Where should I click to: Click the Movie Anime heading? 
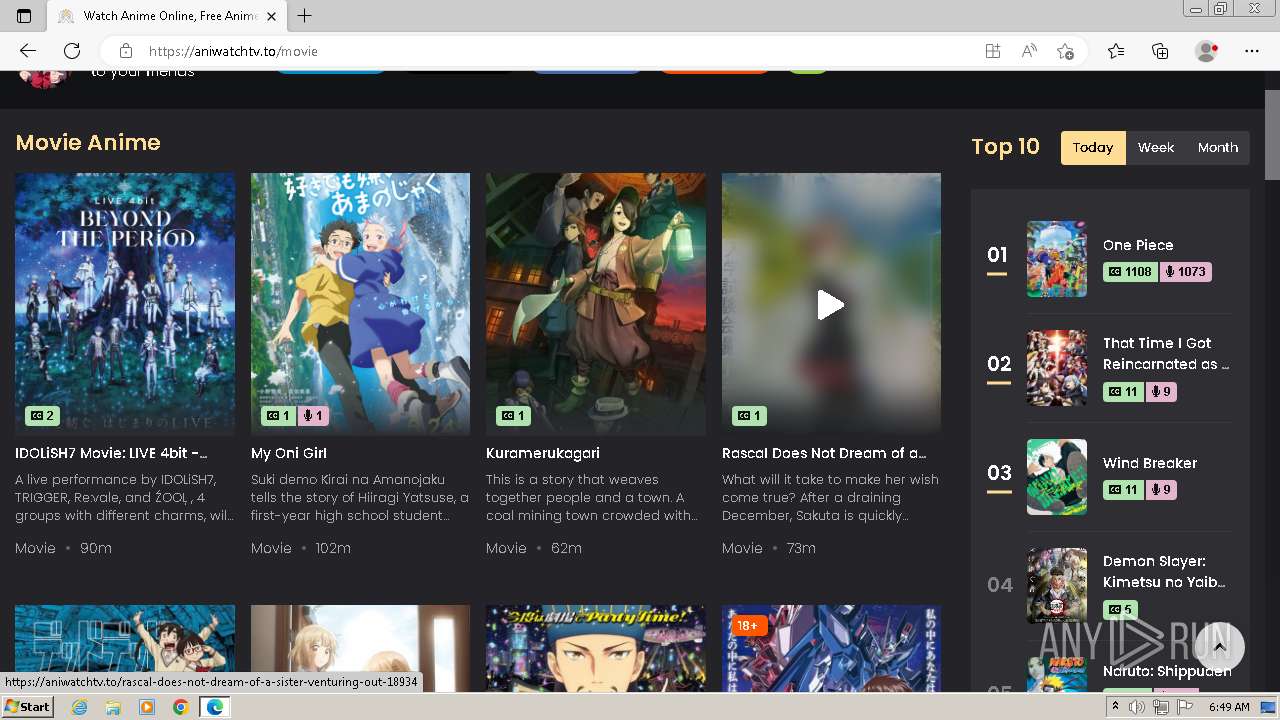88,143
